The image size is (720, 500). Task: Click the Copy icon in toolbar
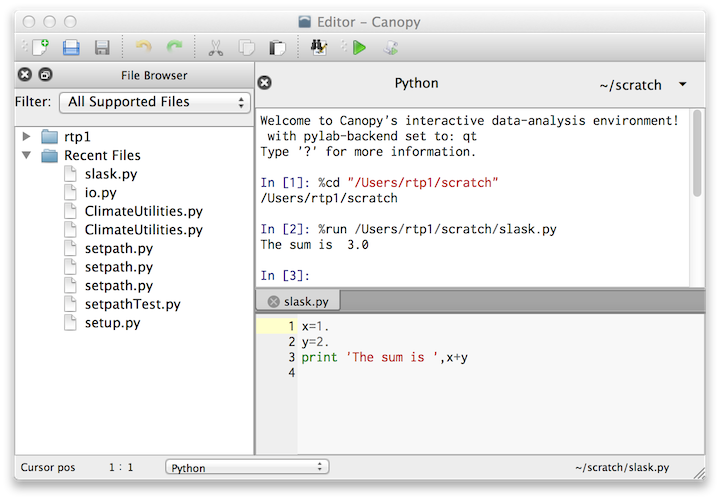(x=246, y=47)
